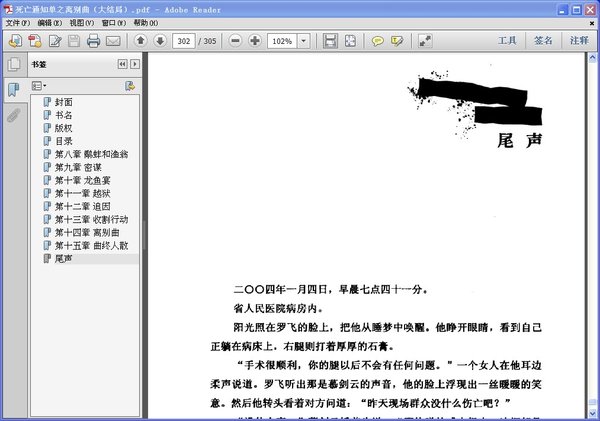Image resolution: width=600 pixels, height=421 pixels.
Task: Click the new bookmark icon
Action: point(130,86)
